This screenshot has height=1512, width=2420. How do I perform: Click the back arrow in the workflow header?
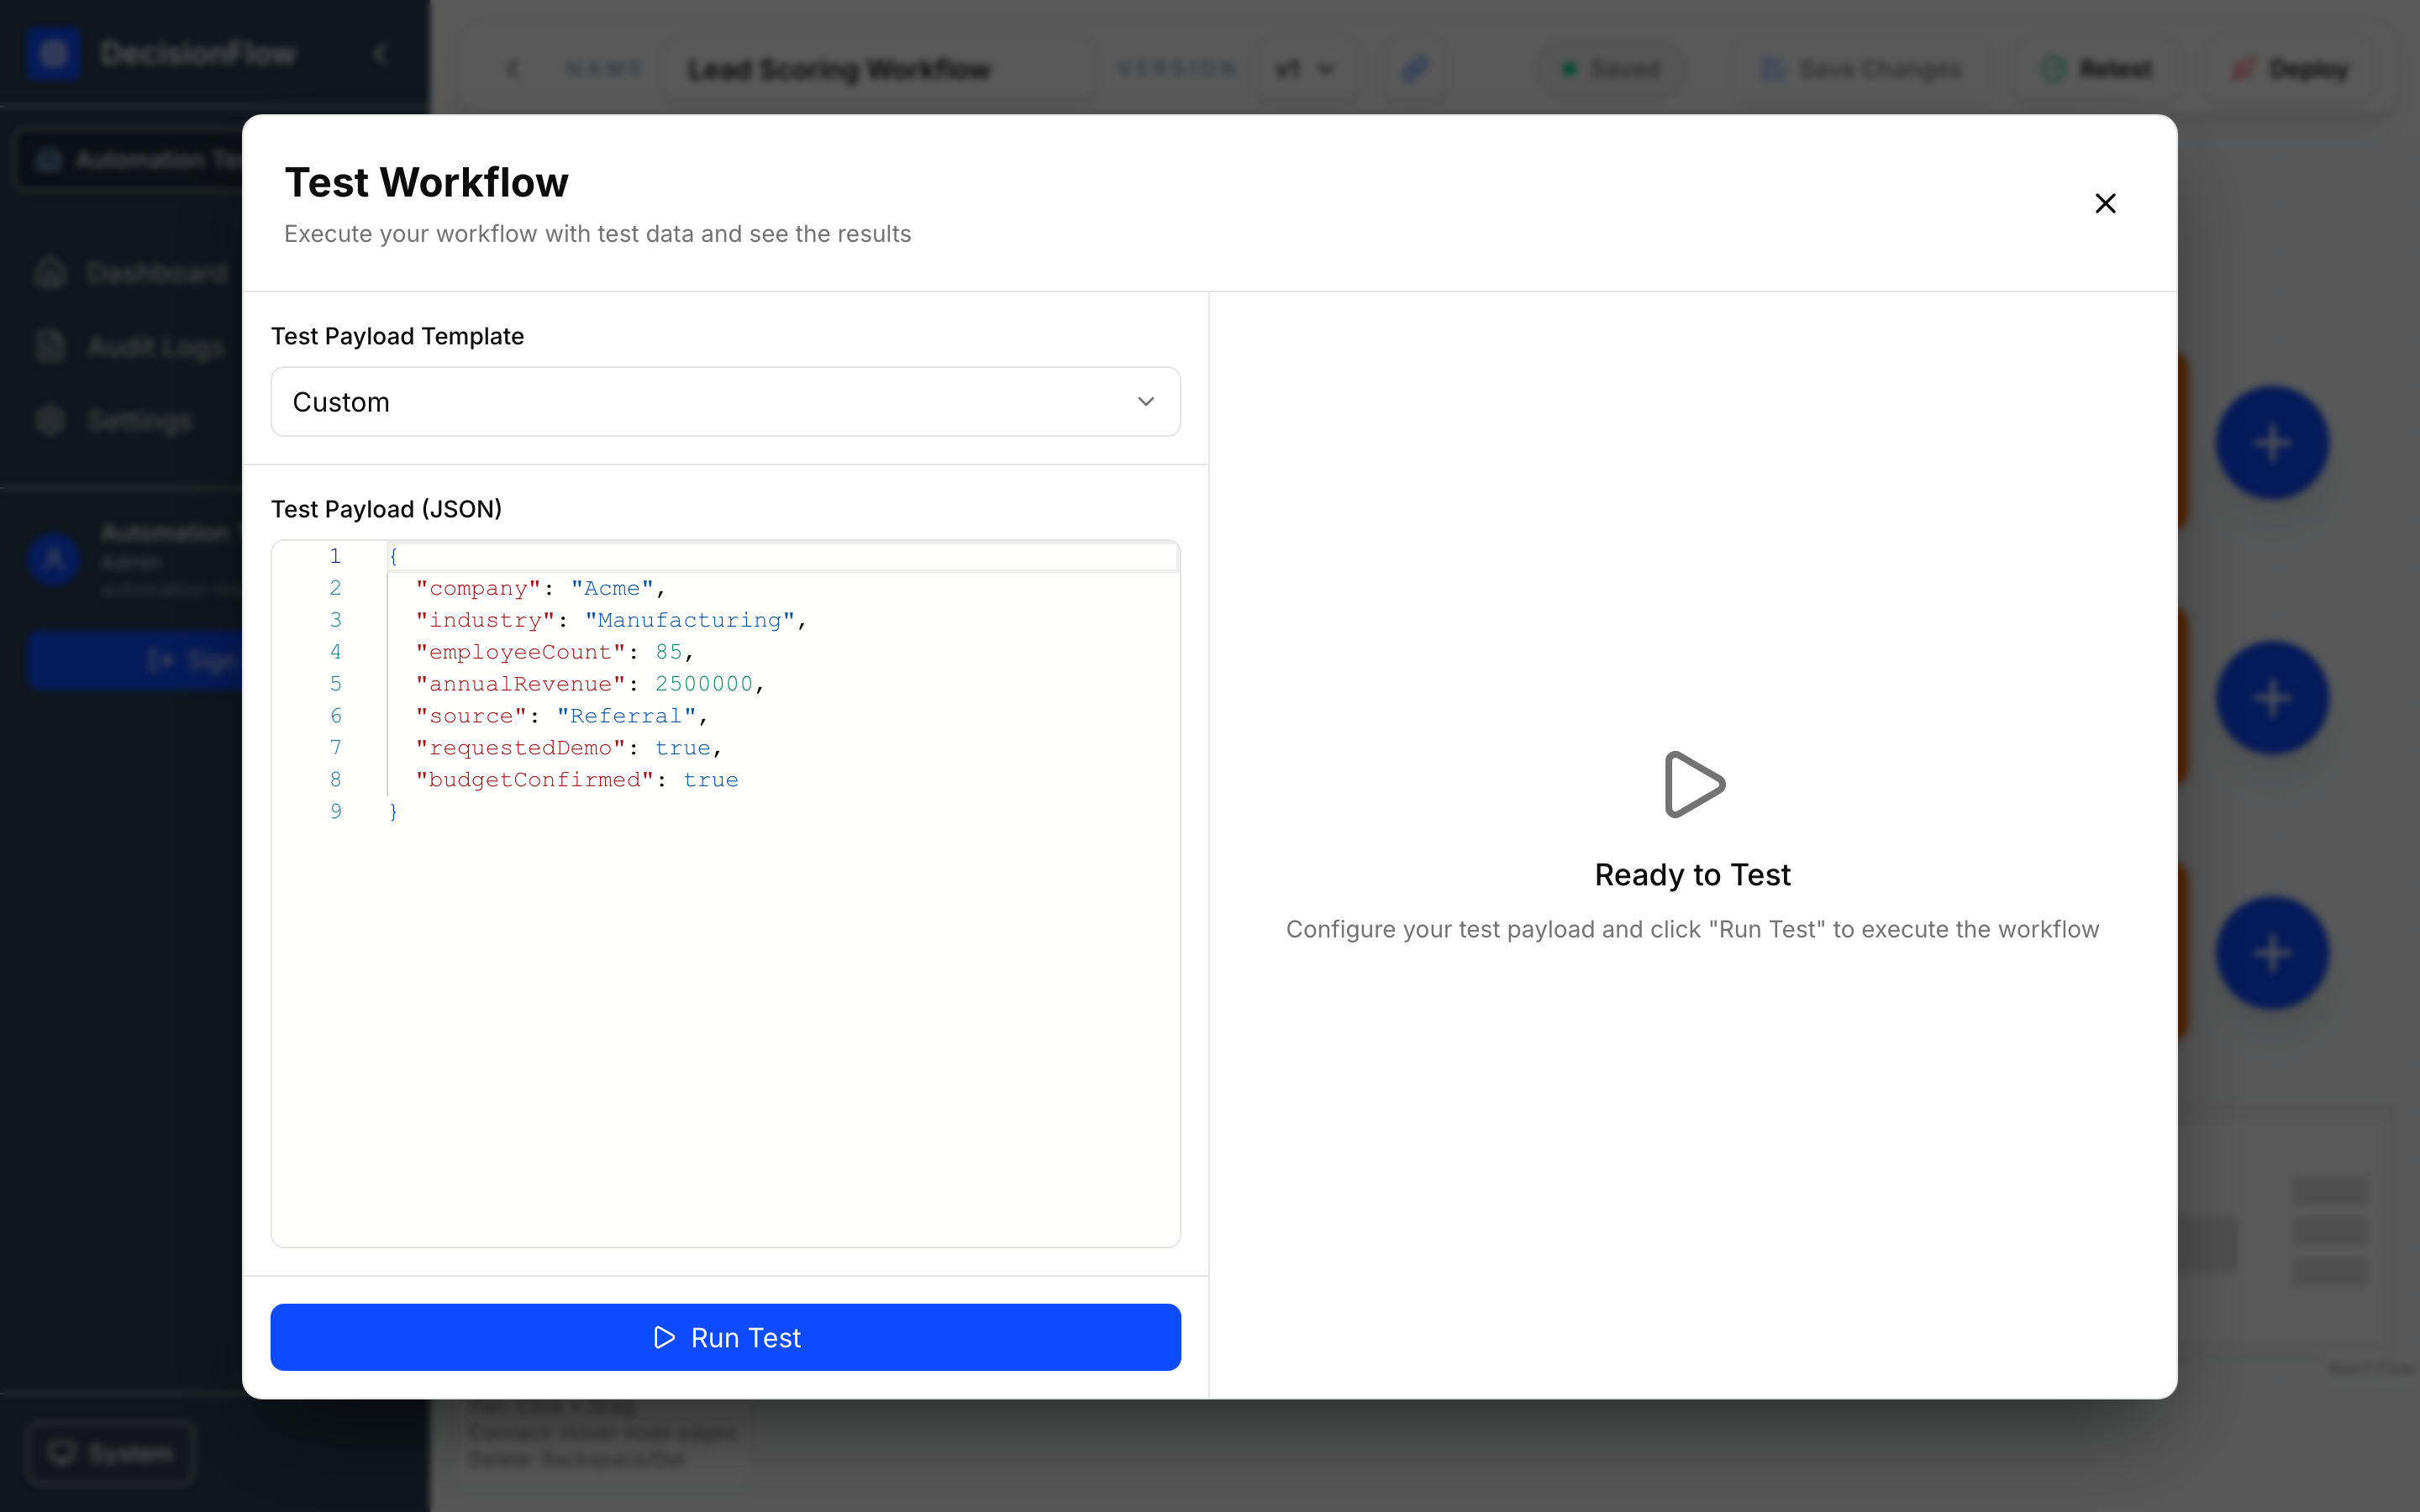tap(512, 69)
